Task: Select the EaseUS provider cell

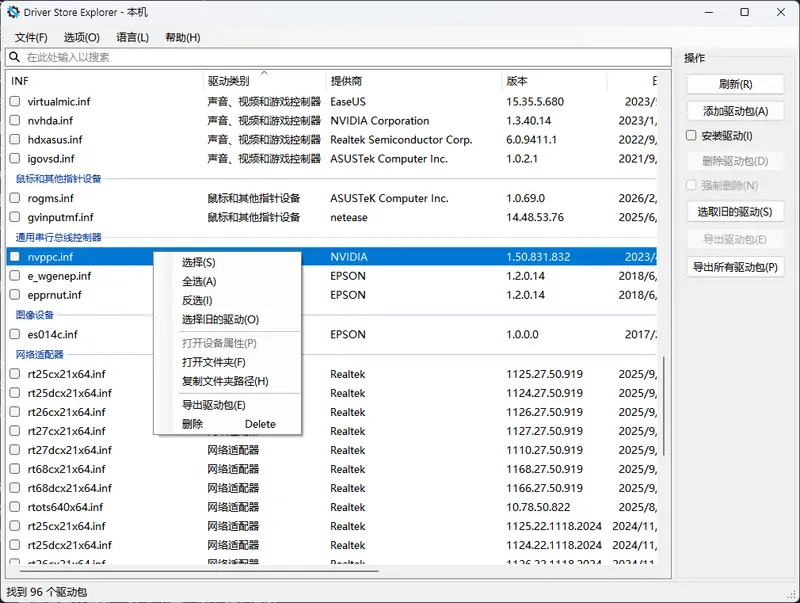Action: [348, 102]
